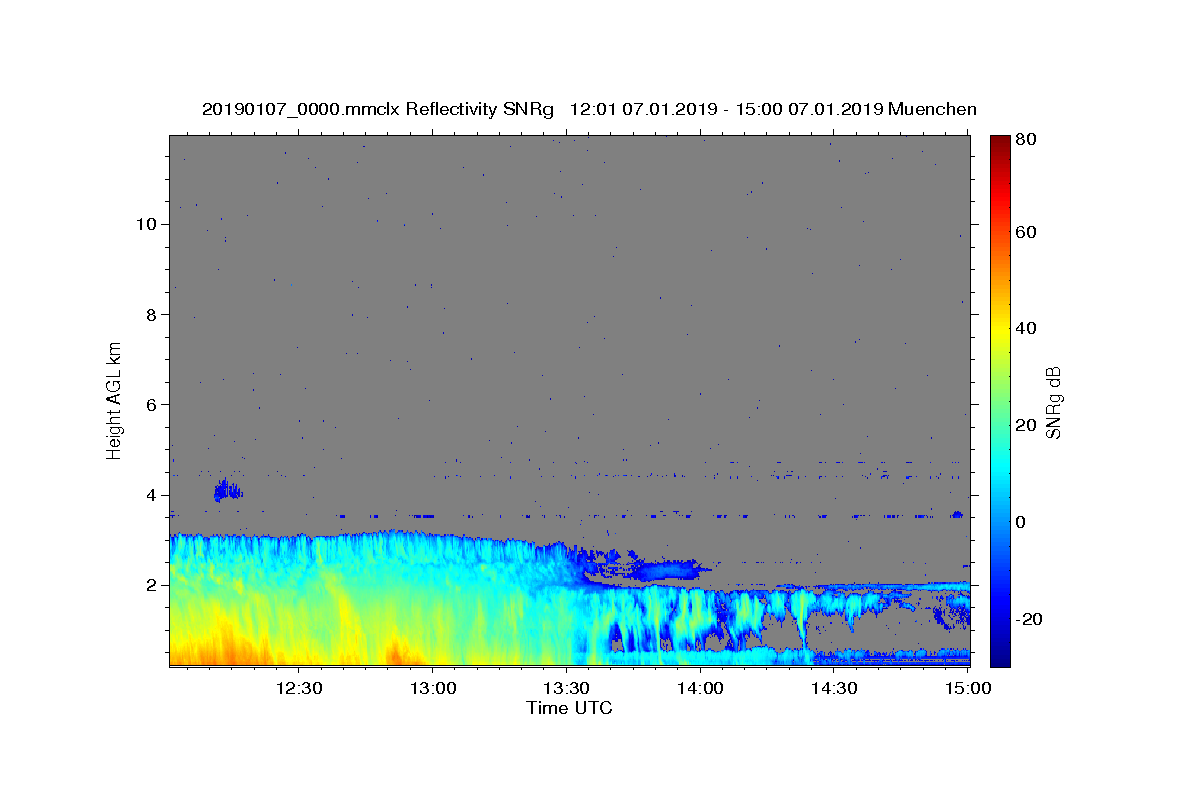
Task: Click the height tick label 2
Action: pyautogui.click(x=151, y=585)
